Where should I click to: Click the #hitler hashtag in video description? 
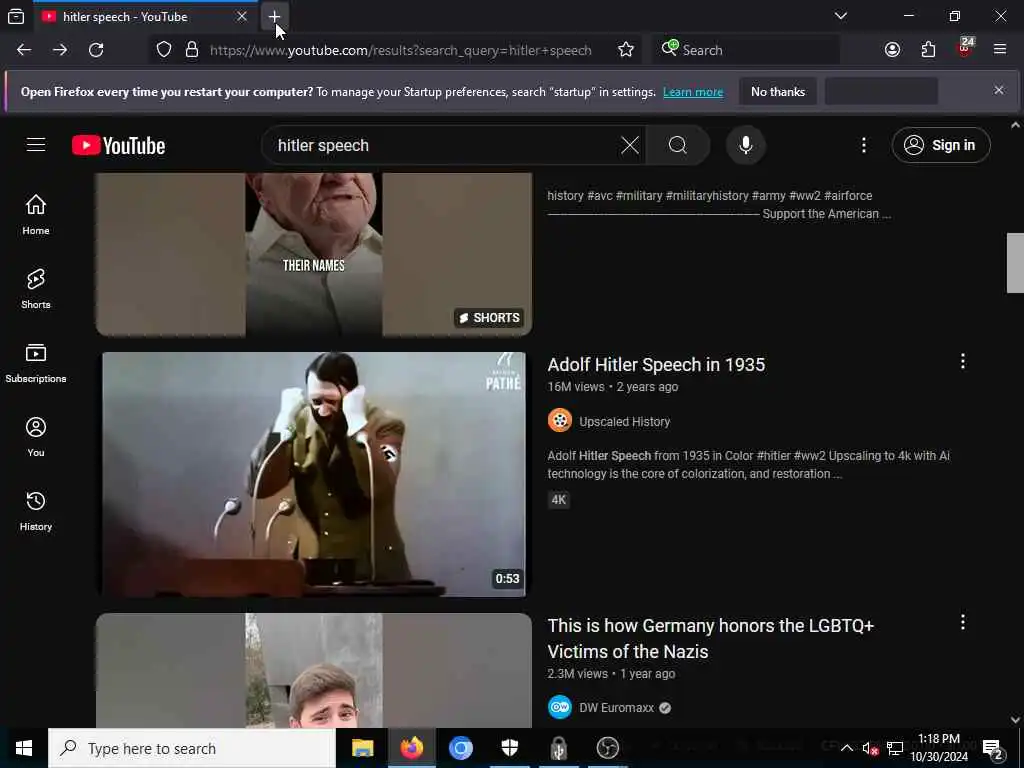click(773, 456)
